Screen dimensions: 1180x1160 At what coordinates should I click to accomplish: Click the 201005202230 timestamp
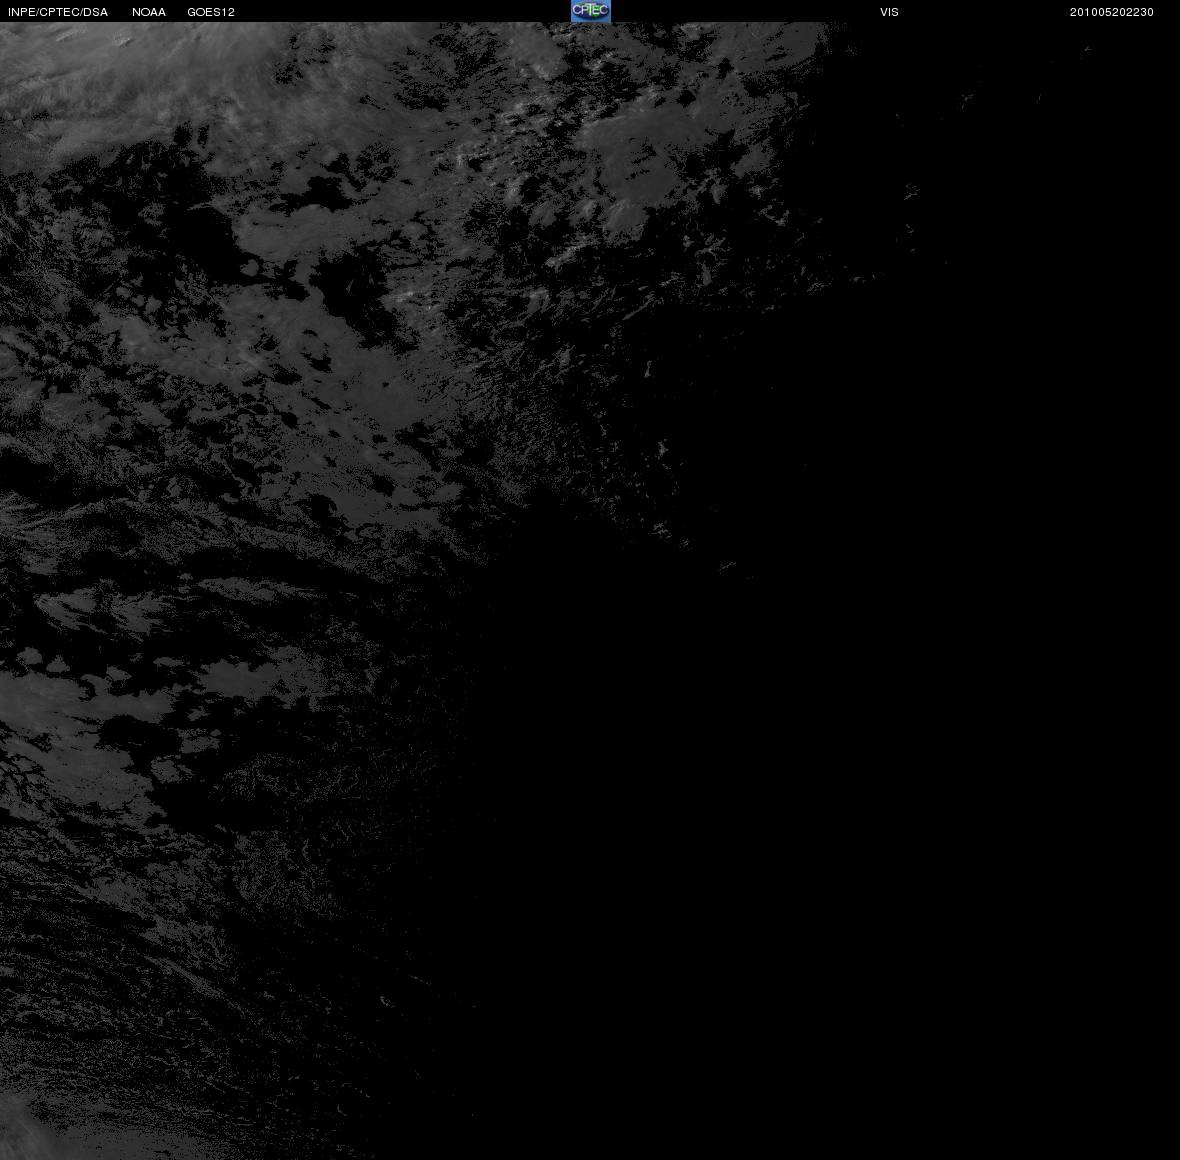[1112, 12]
